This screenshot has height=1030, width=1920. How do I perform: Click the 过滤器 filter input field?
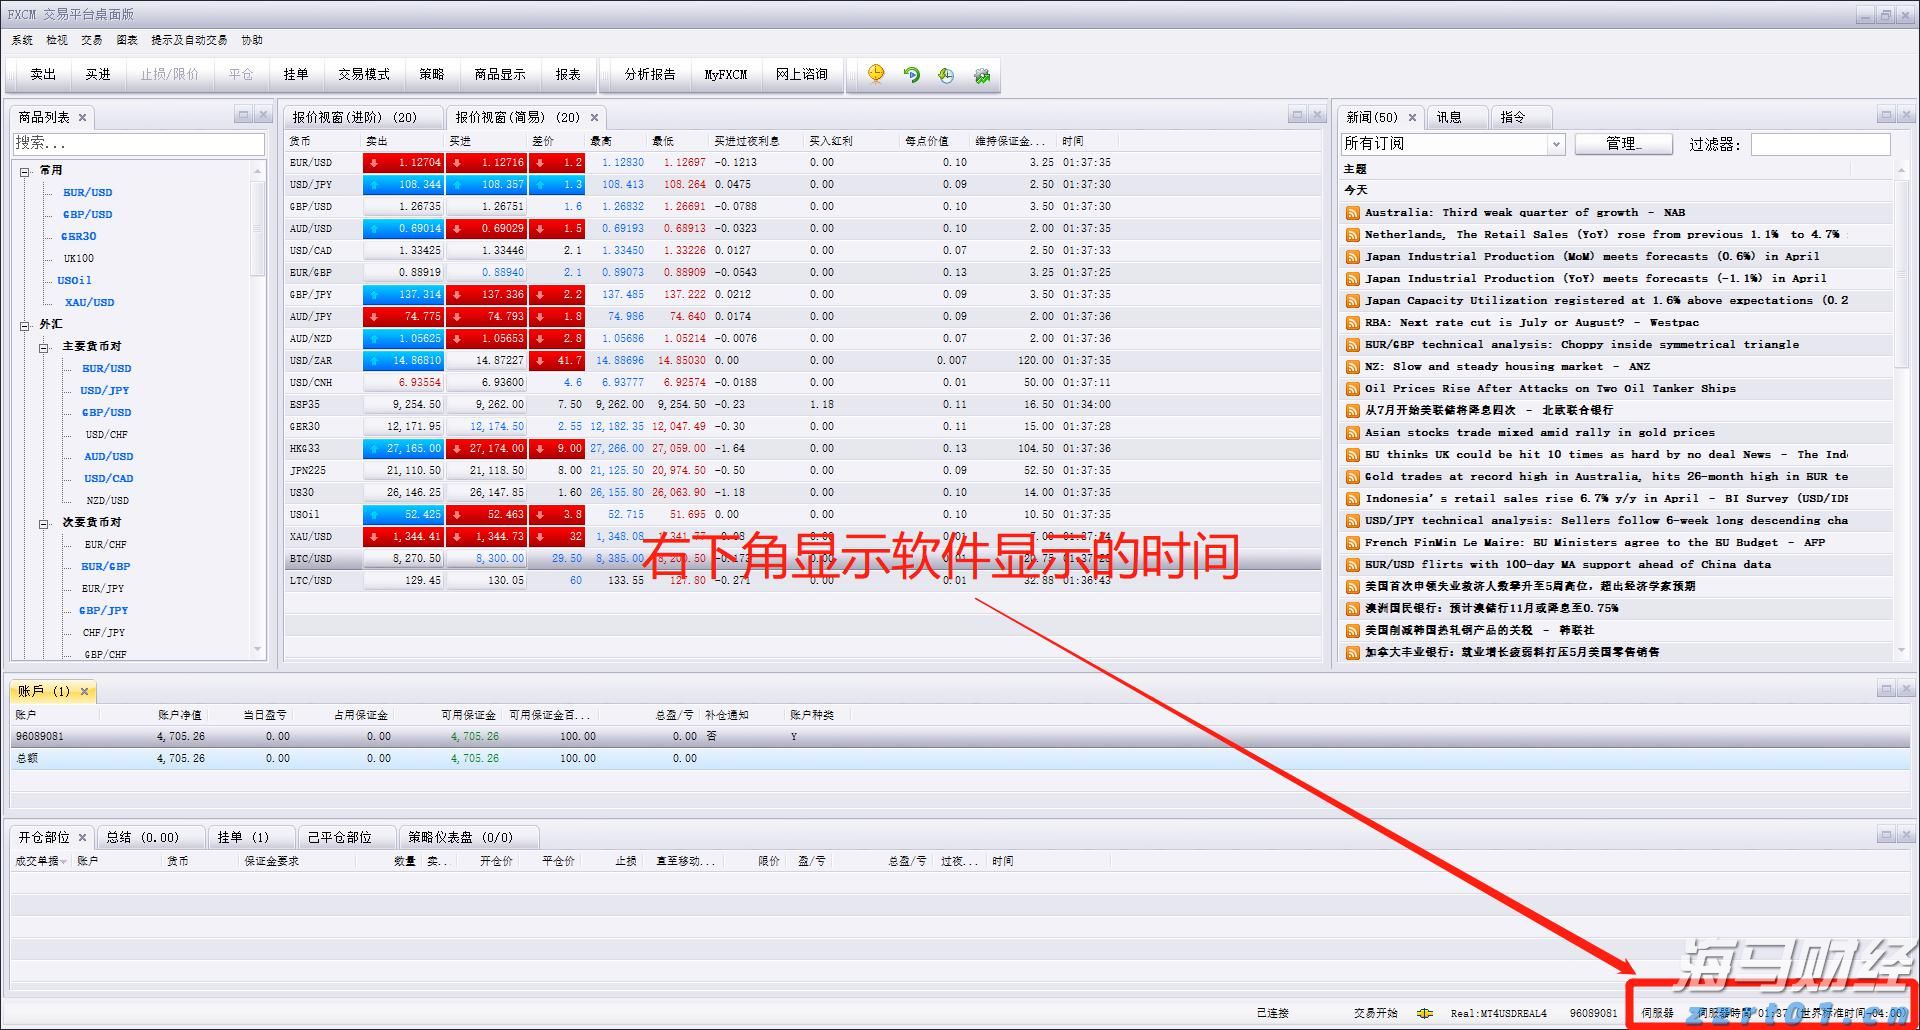(x=1820, y=144)
